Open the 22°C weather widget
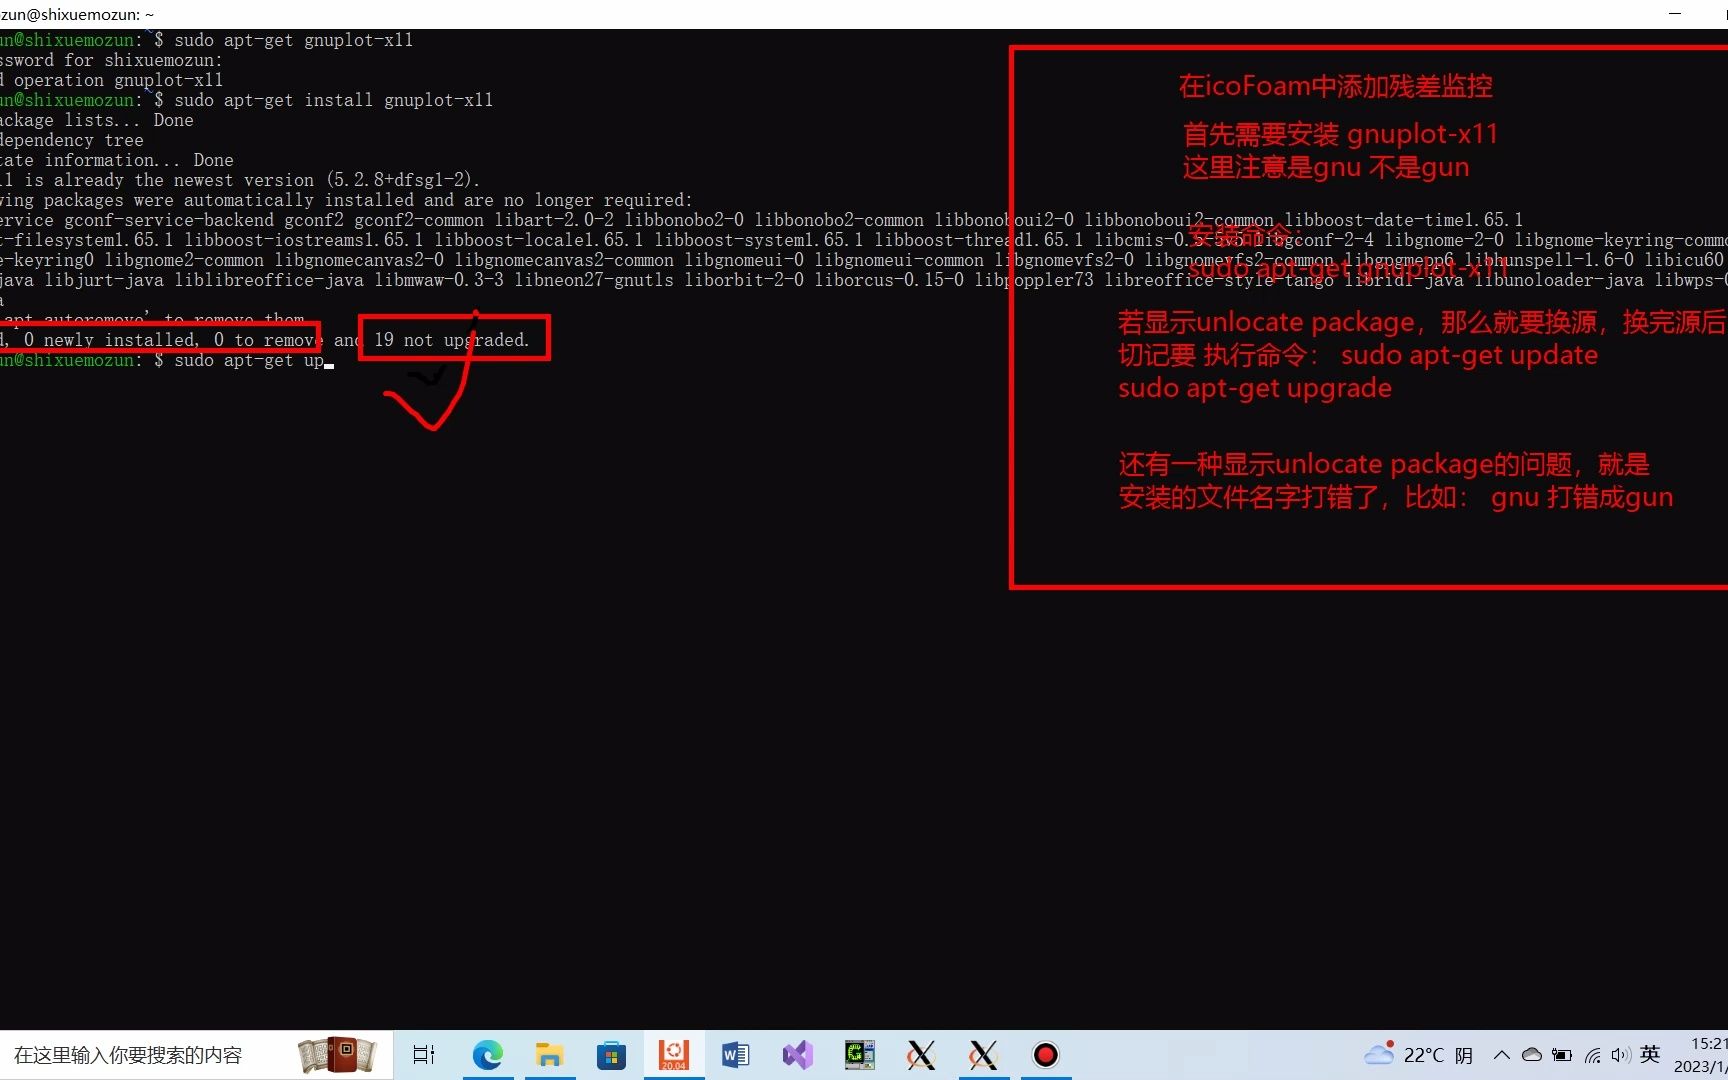 click(1418, 1055)
